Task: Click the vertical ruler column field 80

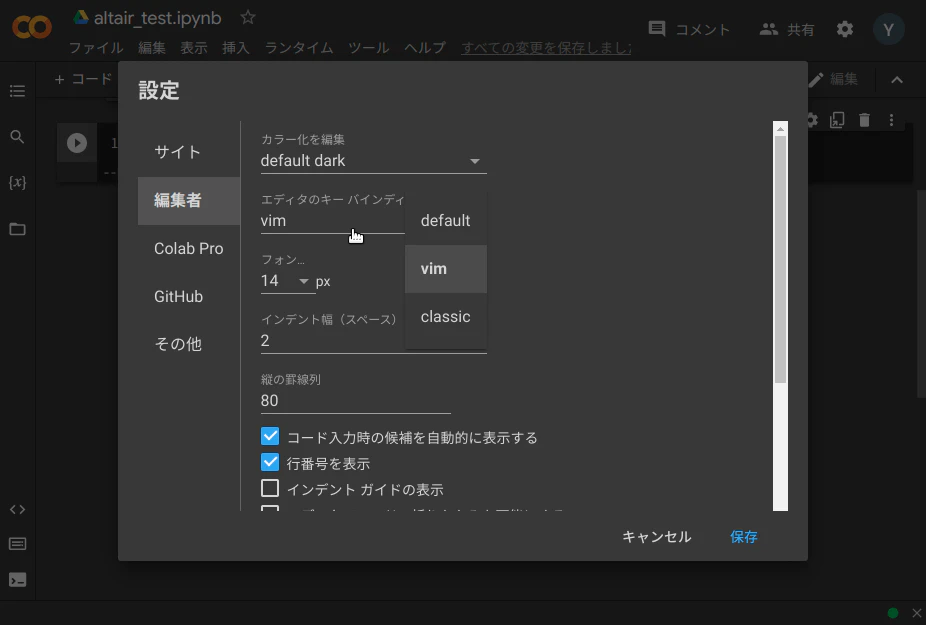Action: [x=356, y=401]
